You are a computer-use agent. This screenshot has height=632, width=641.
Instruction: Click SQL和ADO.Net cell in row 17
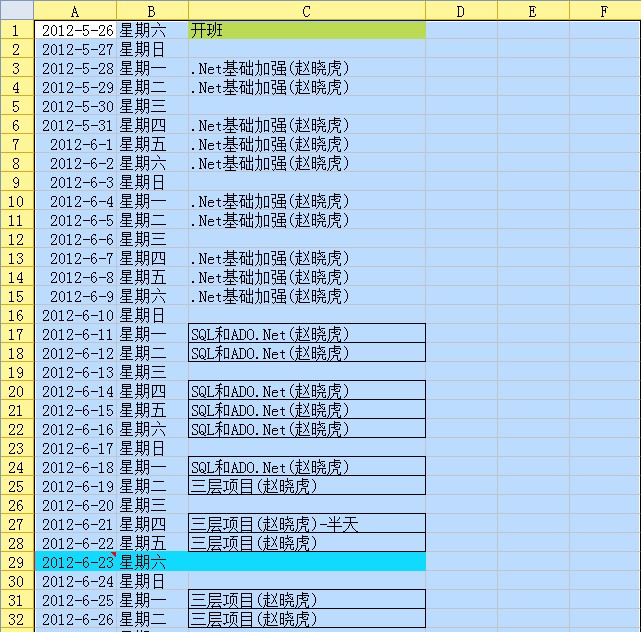click(x=307, y=334)
